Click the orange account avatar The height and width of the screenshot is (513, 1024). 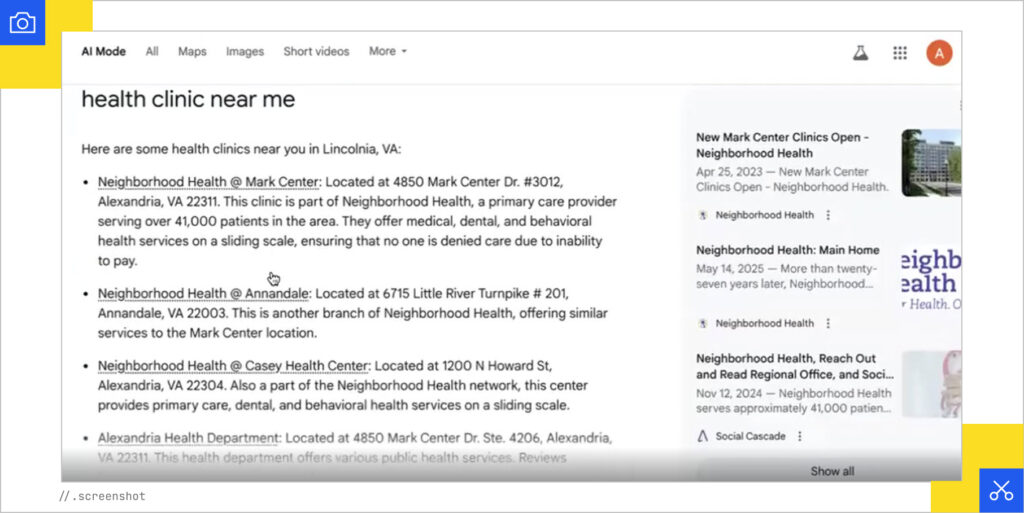pos(939,53)
